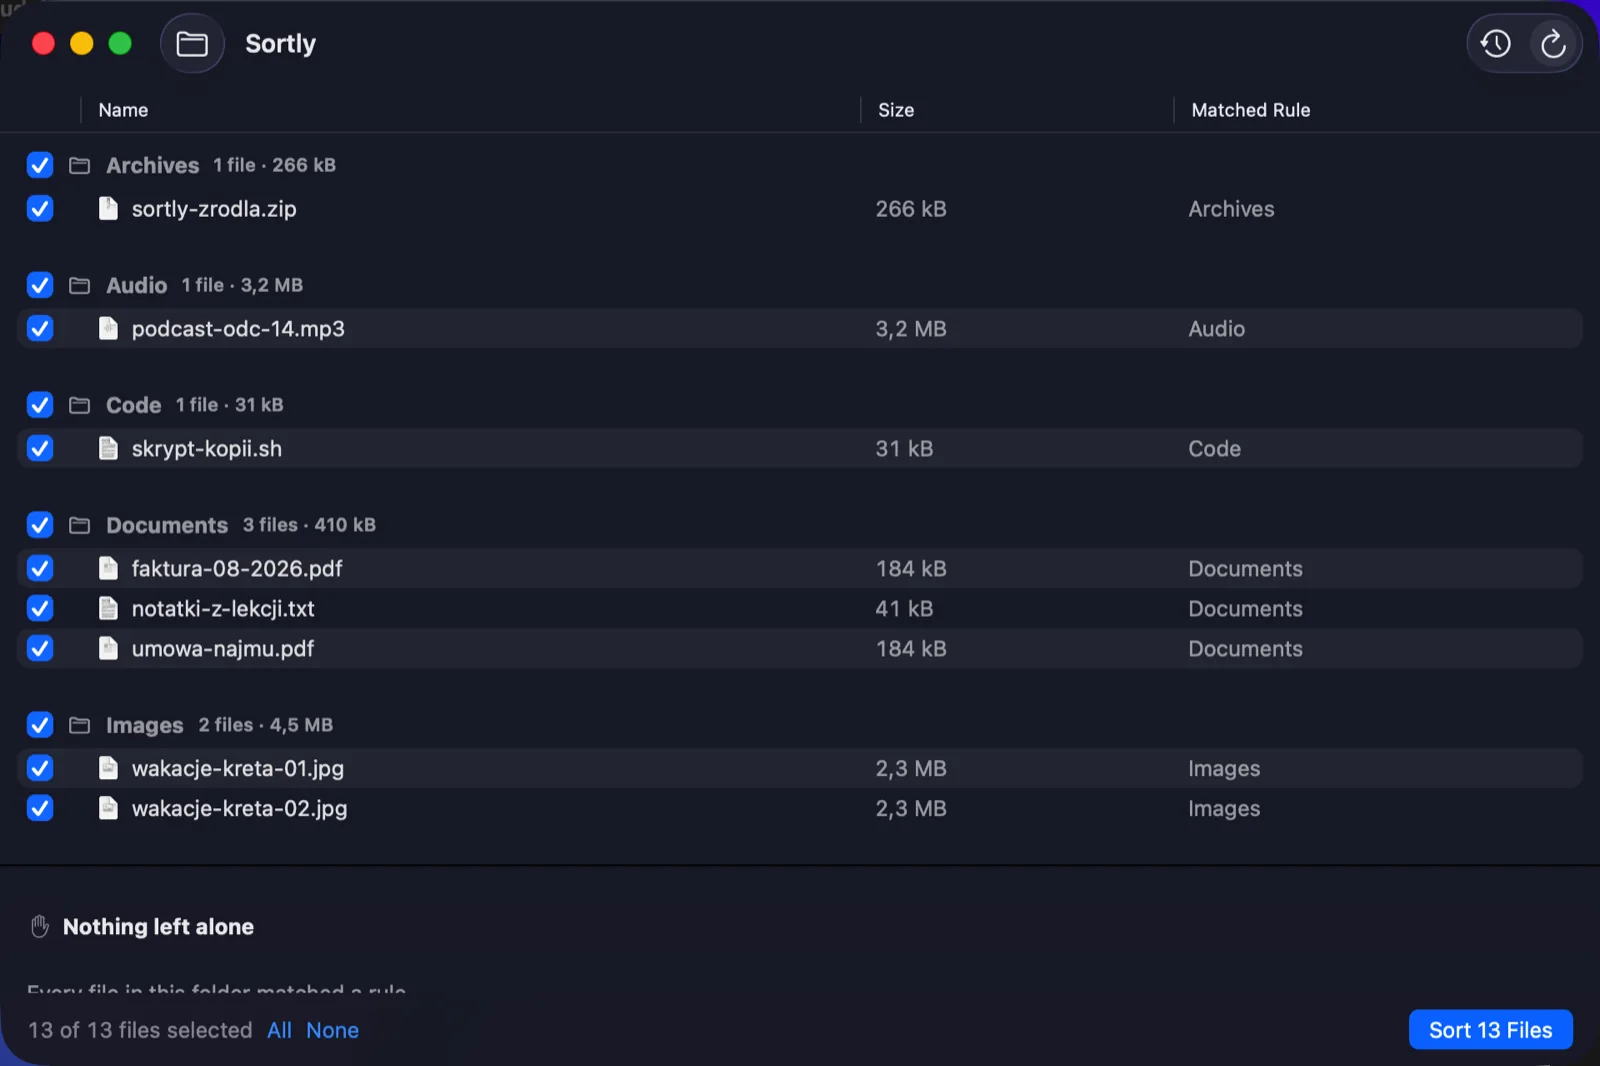Click the green window zoom button
Screen dimensions: 1600x1066
point(120,44)
